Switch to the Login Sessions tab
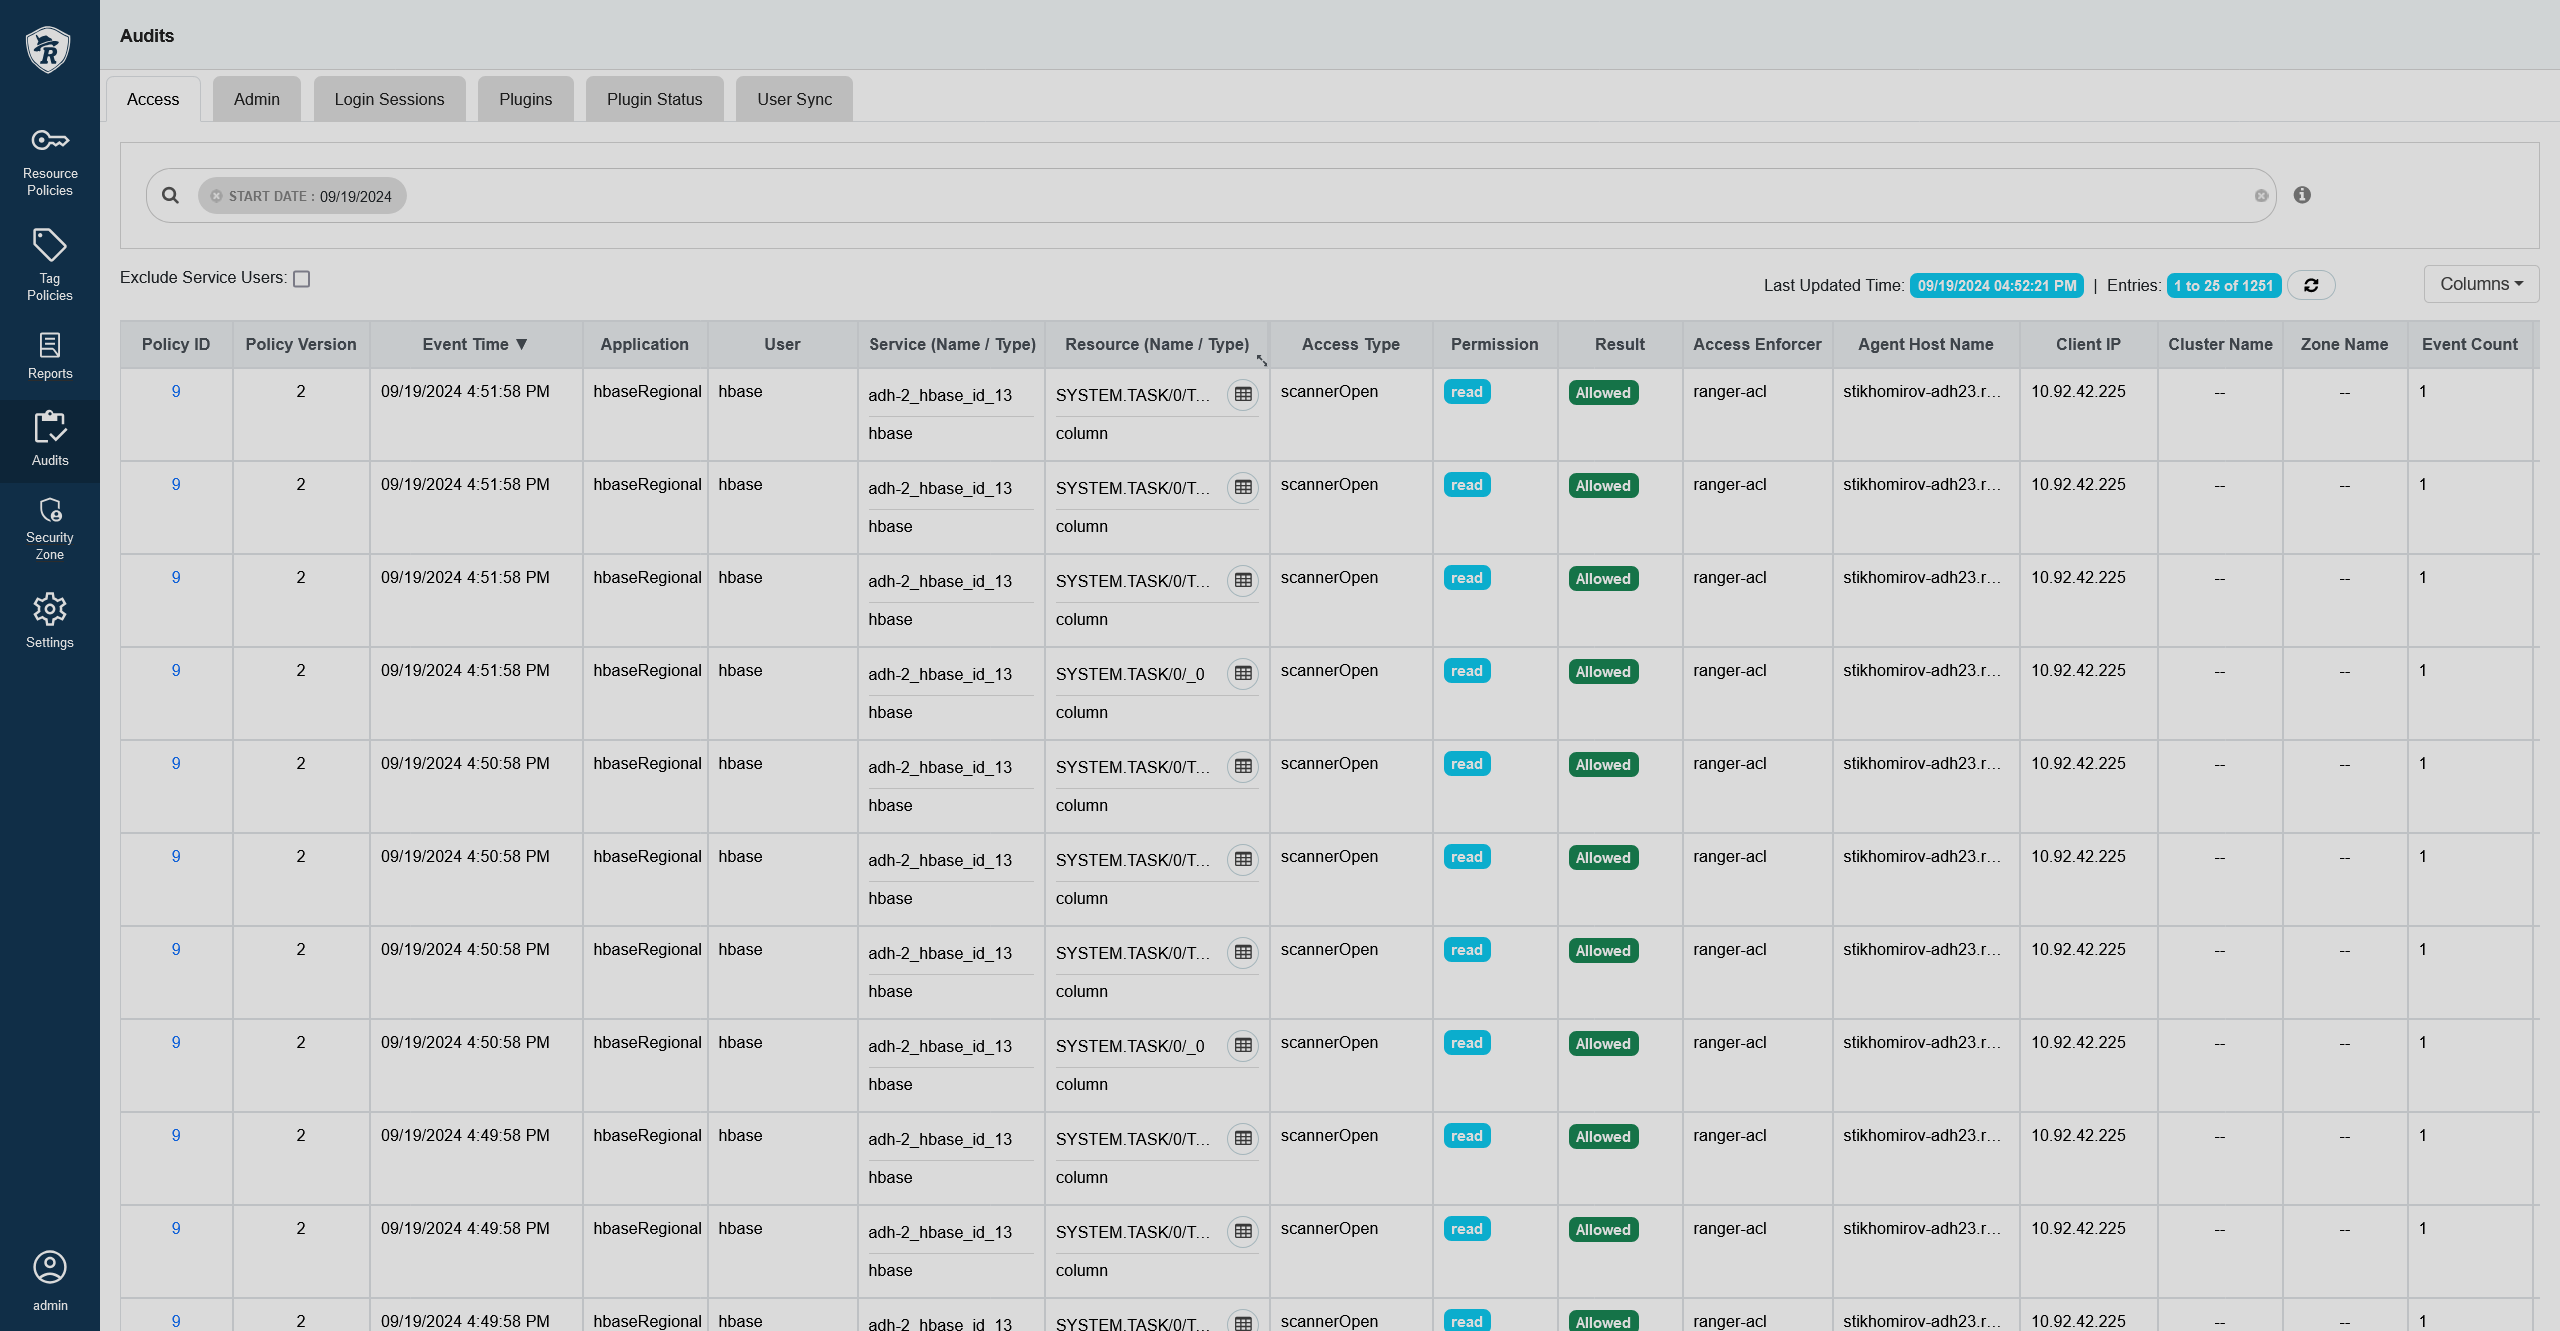The image size is (2560, 1331). pyautogui.click(x=388, y=97)
